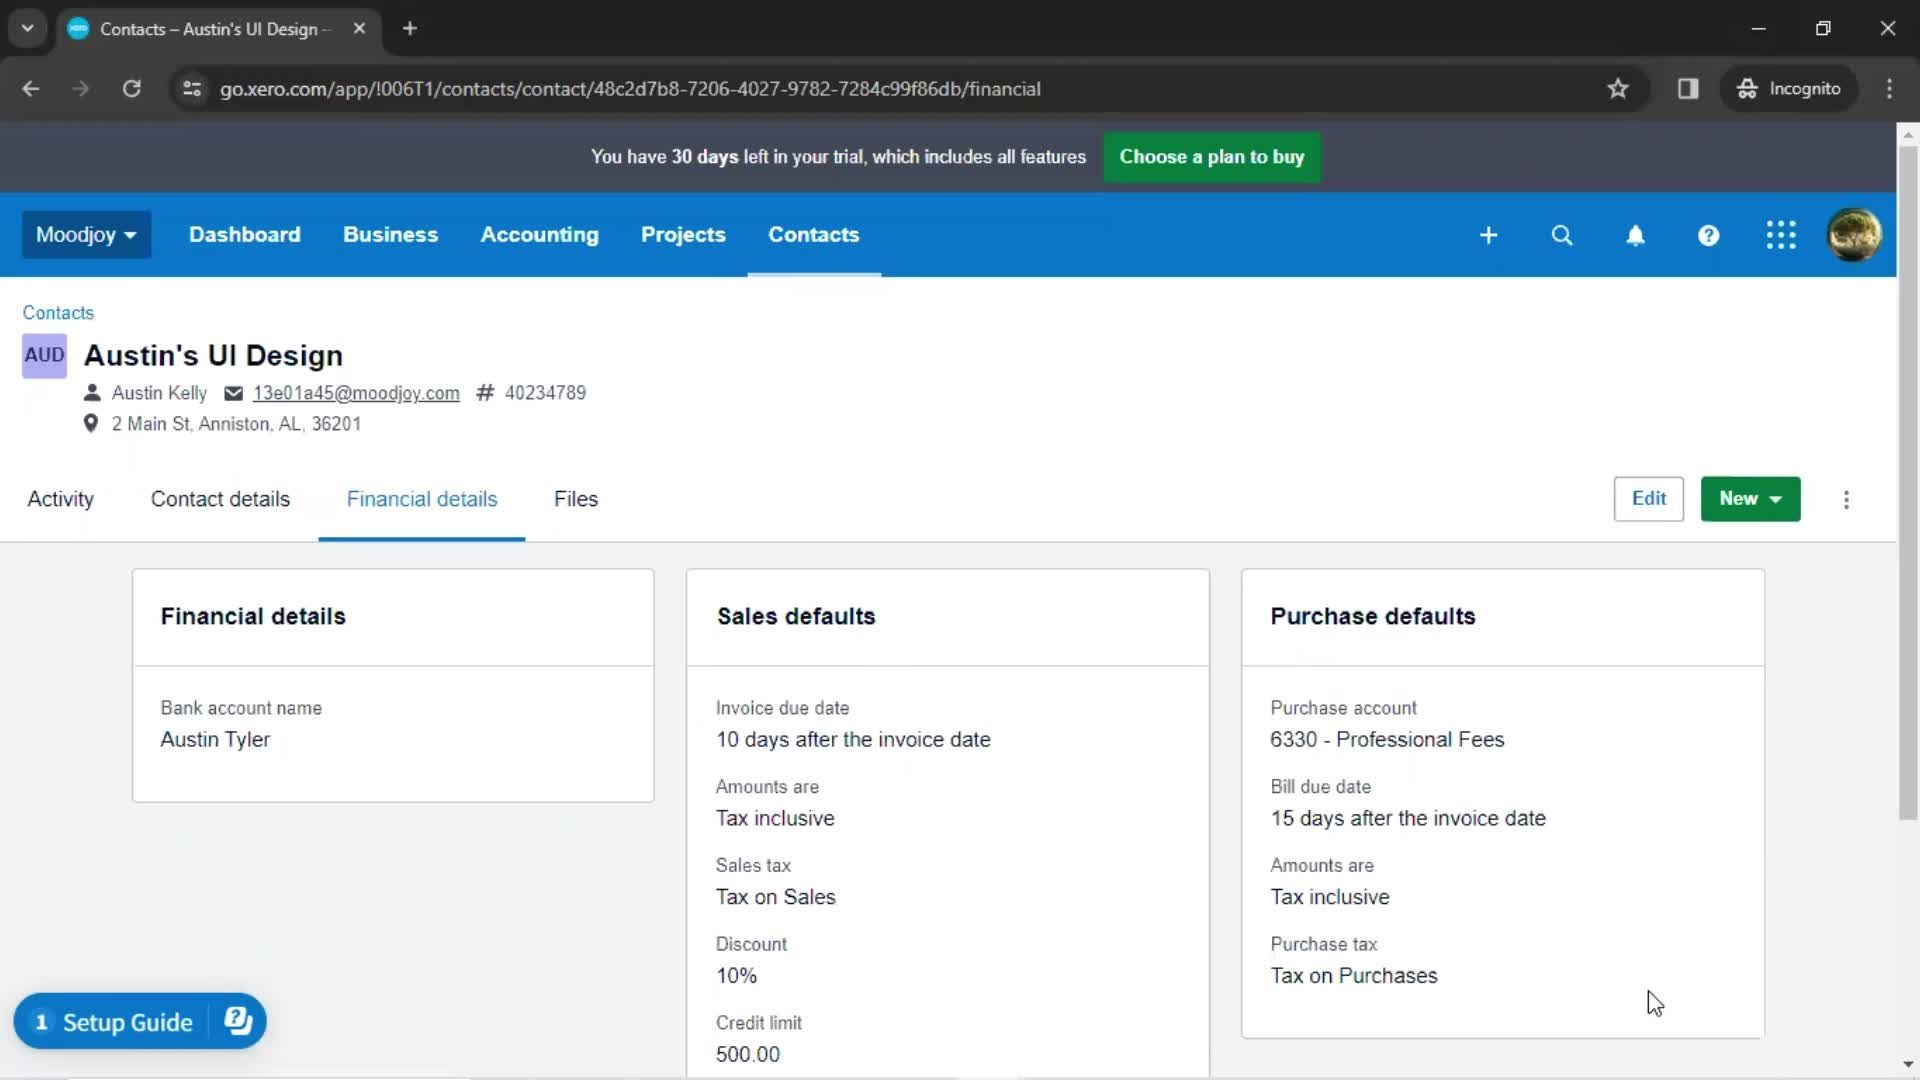Click 15 days after the invoice date
Image resolution: width=1920 pixels, height=1080 pixels.
click(1408, 819)
